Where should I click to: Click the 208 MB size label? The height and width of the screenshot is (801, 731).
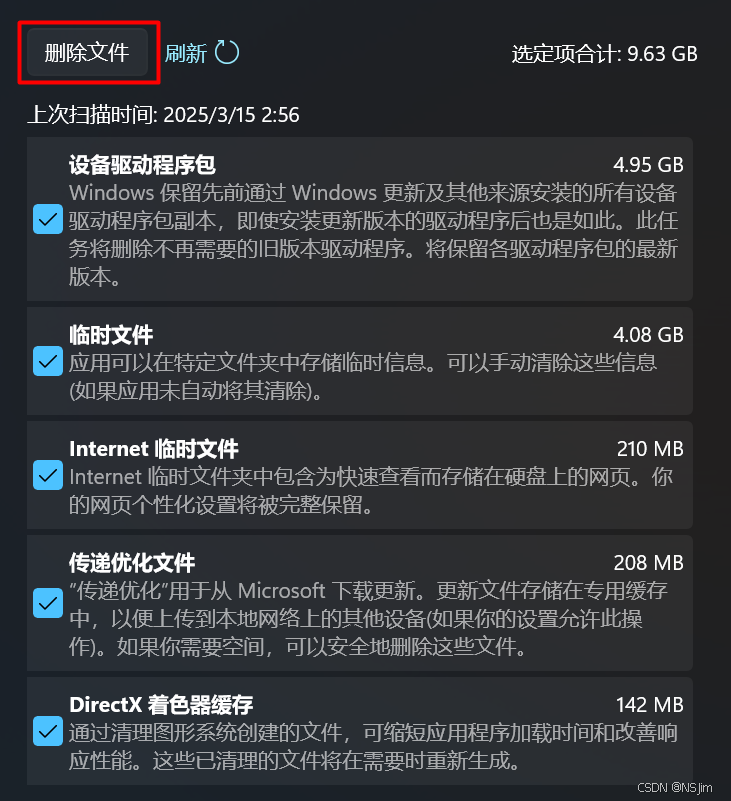pos(649,563)
